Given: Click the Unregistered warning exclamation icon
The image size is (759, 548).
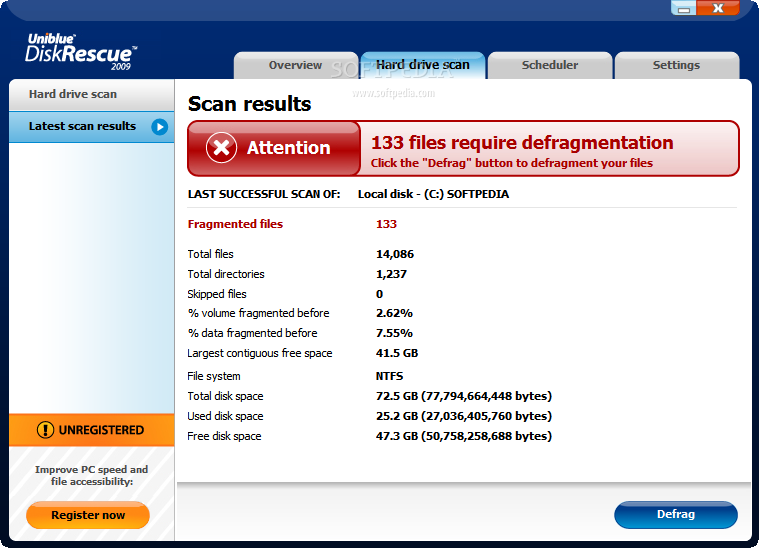Looking at the screenshot, I should click(46, 430).
